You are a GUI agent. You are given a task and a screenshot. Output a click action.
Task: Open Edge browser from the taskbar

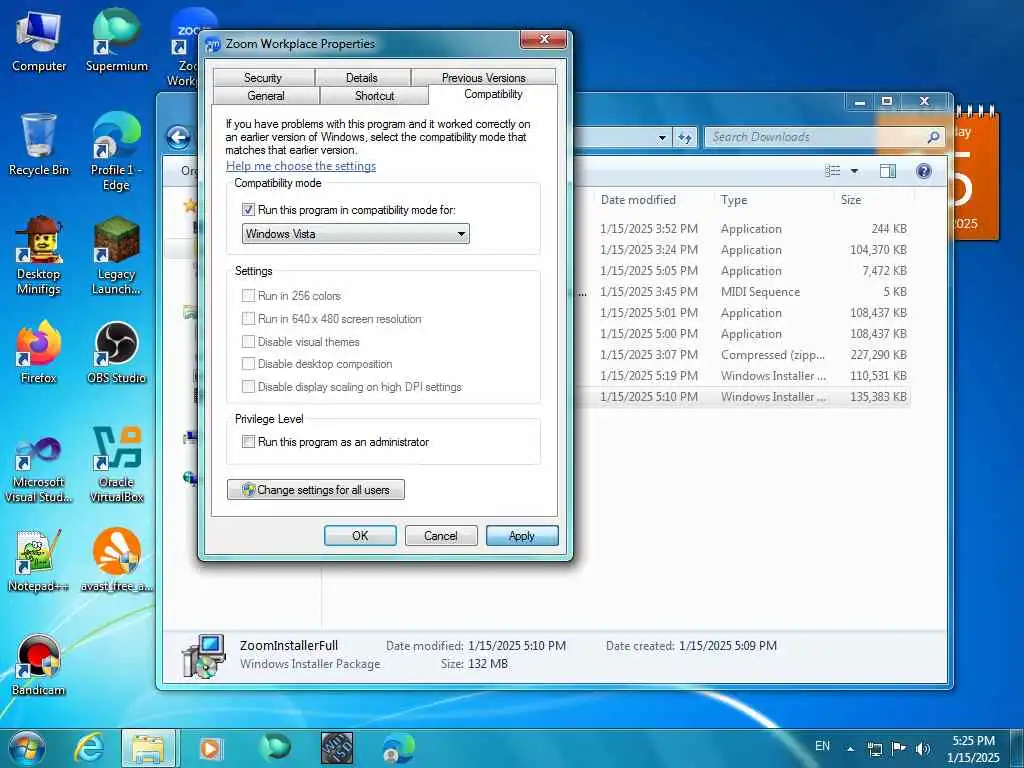[x=399, y=748]
